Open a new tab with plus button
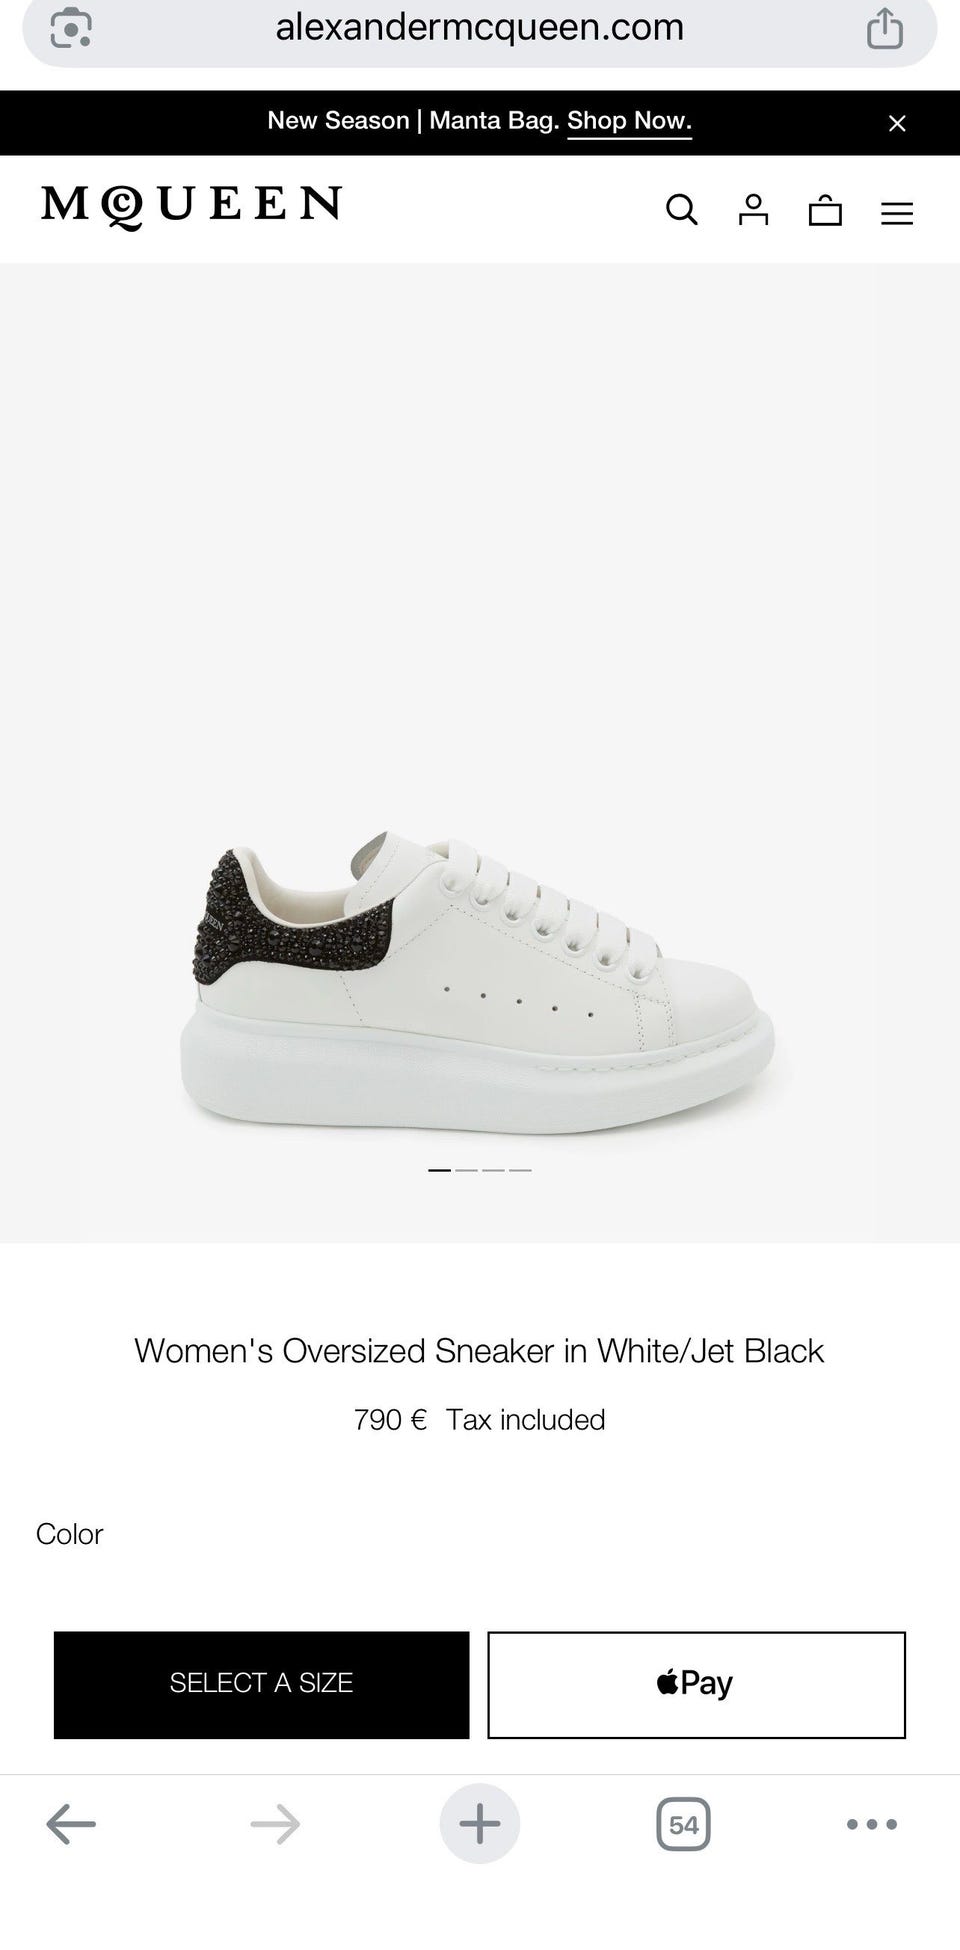Viewport: 960px width, 1950px height. click(x=480, y=1824)
